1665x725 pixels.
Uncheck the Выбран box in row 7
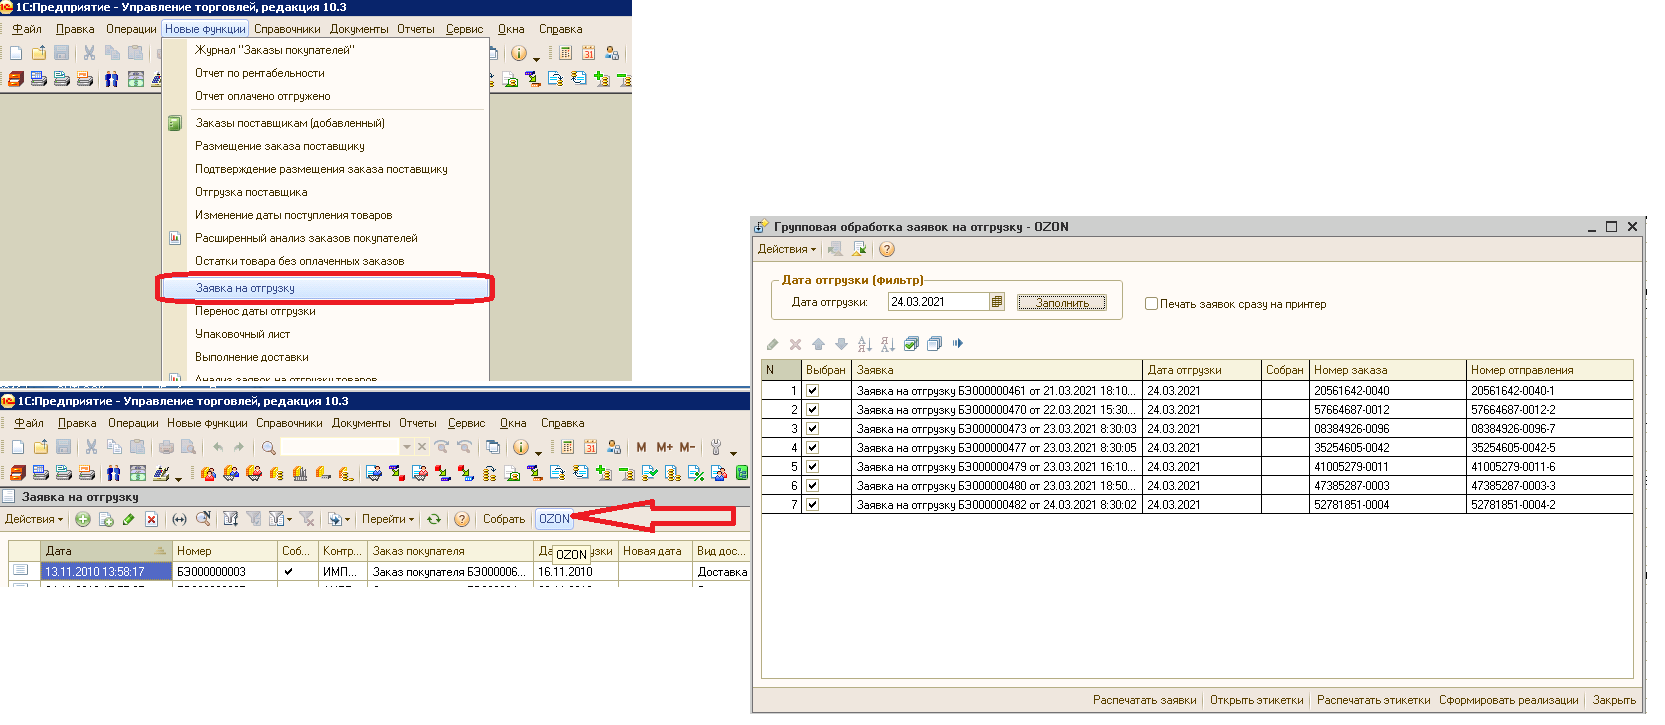[x=813, y=505]
